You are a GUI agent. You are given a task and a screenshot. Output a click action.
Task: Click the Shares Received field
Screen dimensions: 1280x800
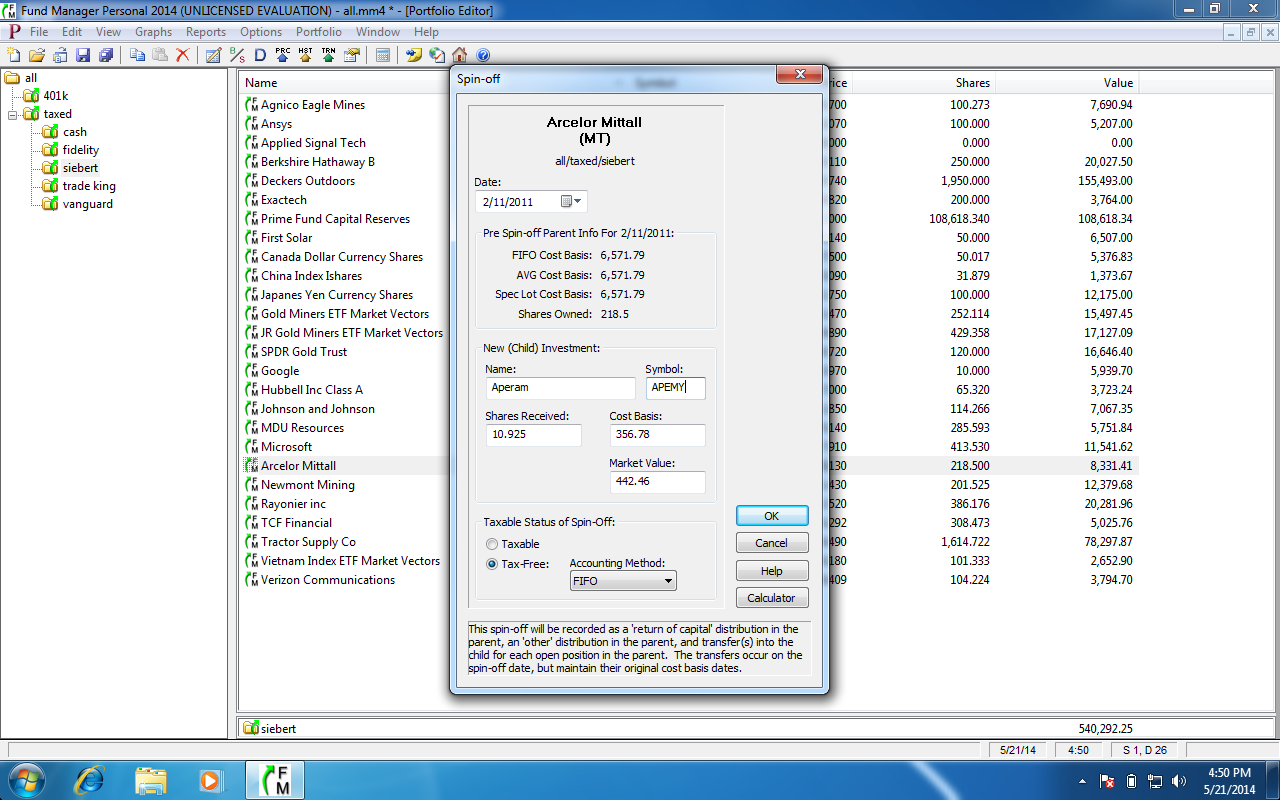[x=533, y=435]
